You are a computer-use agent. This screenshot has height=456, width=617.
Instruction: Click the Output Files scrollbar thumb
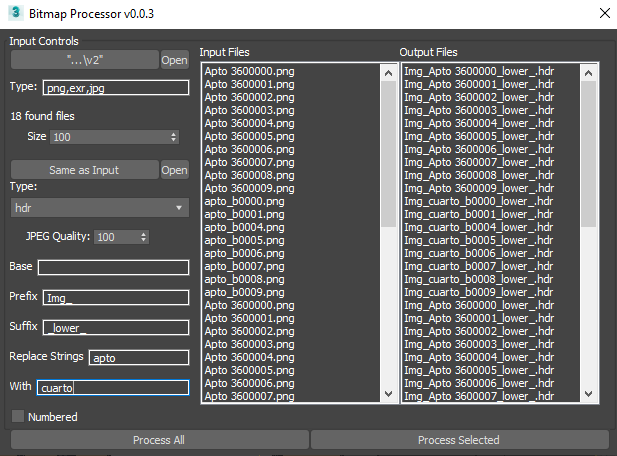588,154
